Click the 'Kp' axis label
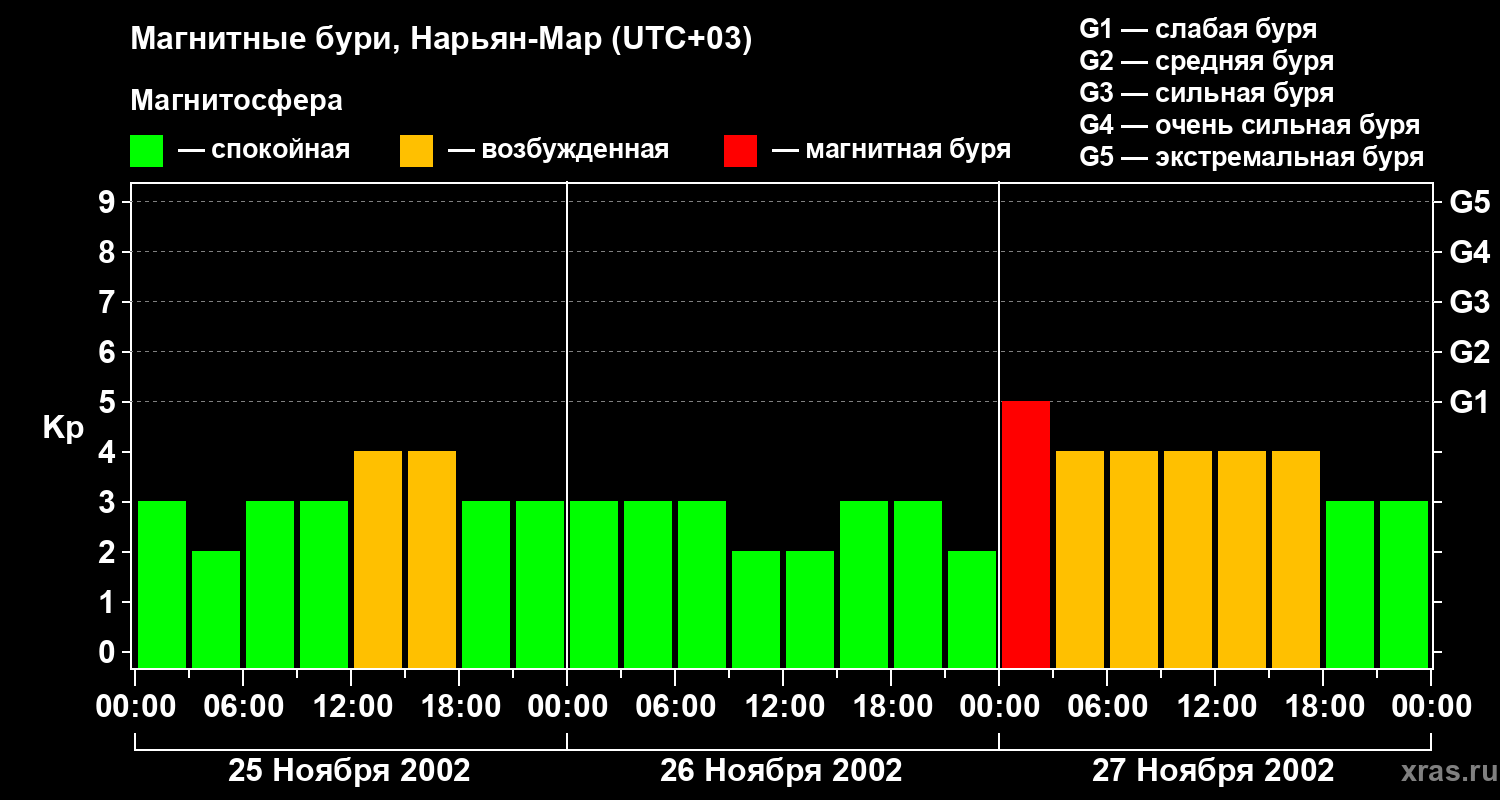The width and height of the screenshot is (1500, 800). [x=63, y=429]
